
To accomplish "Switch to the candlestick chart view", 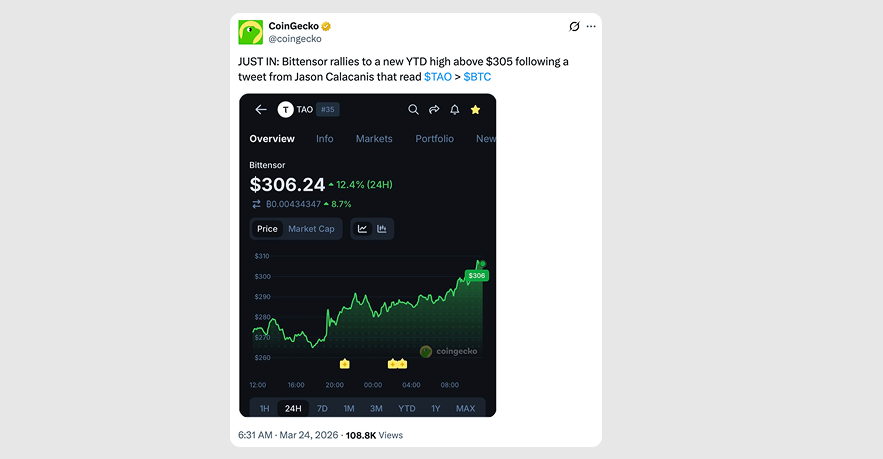I will (382, 229).
